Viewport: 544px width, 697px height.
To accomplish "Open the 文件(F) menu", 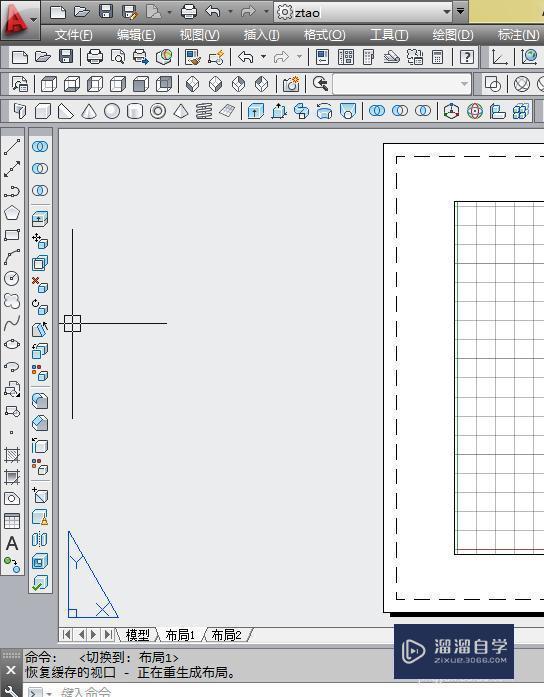I will coord(73,35).
